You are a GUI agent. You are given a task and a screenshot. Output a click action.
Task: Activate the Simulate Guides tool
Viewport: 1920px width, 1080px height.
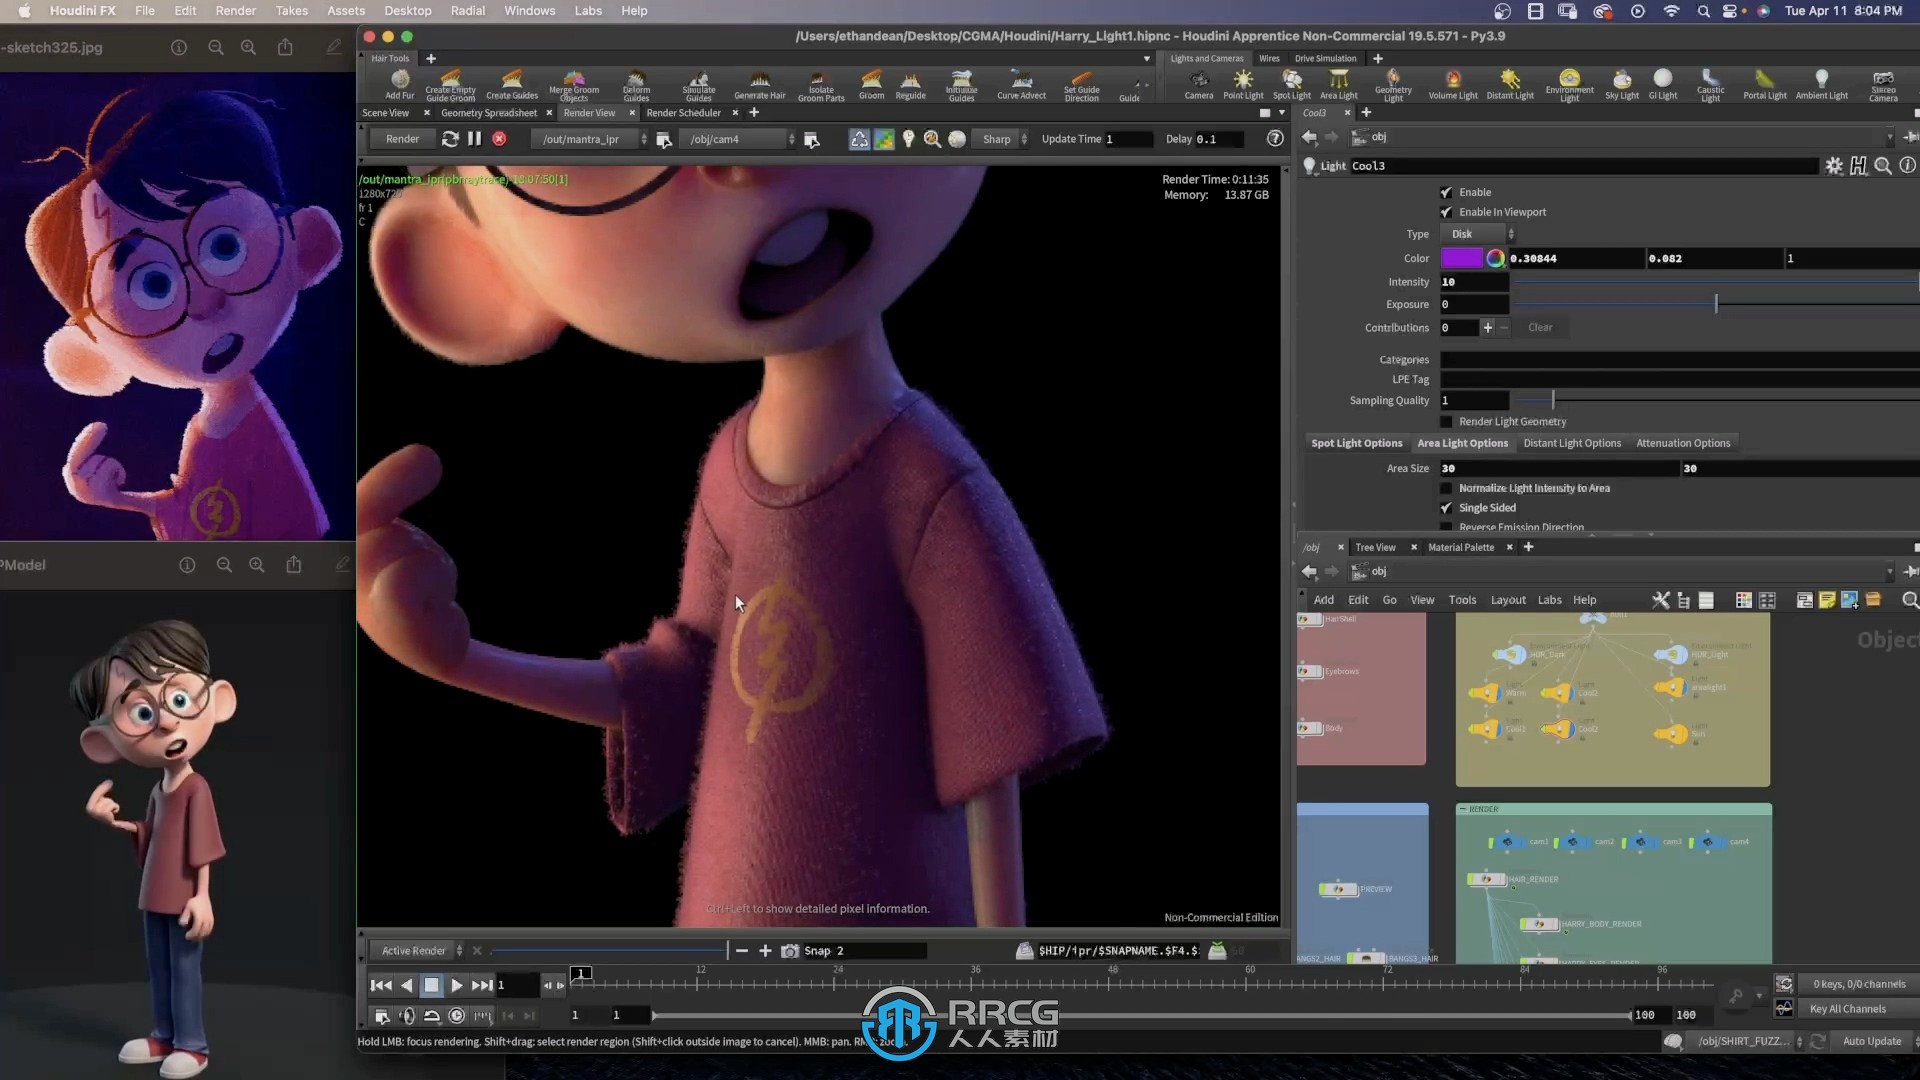(x=699, y=85)
